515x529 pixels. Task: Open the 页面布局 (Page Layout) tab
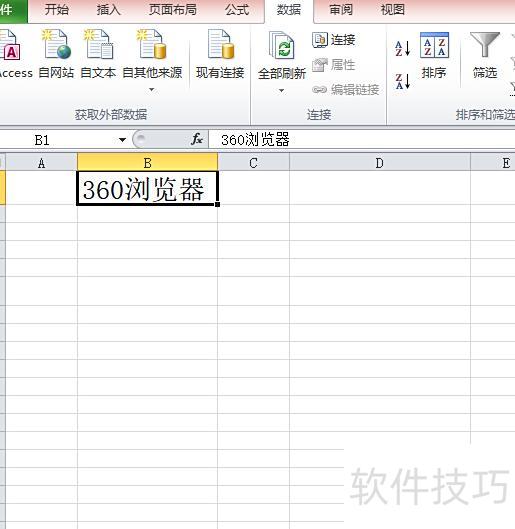point(173,9)
